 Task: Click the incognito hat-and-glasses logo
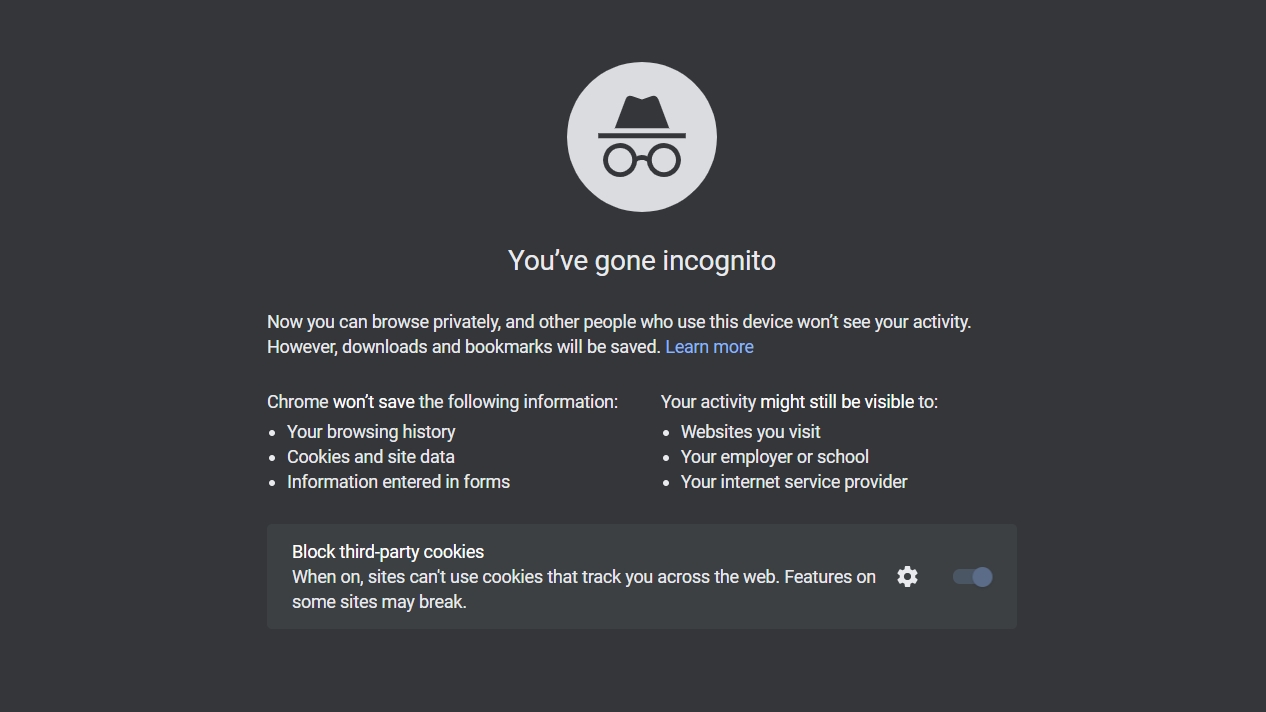pos(642,137)
